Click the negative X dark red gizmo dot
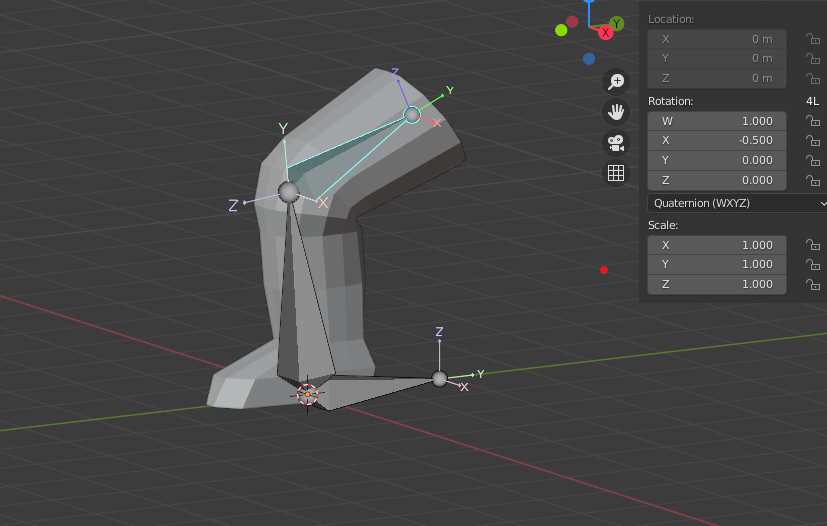 572,22
